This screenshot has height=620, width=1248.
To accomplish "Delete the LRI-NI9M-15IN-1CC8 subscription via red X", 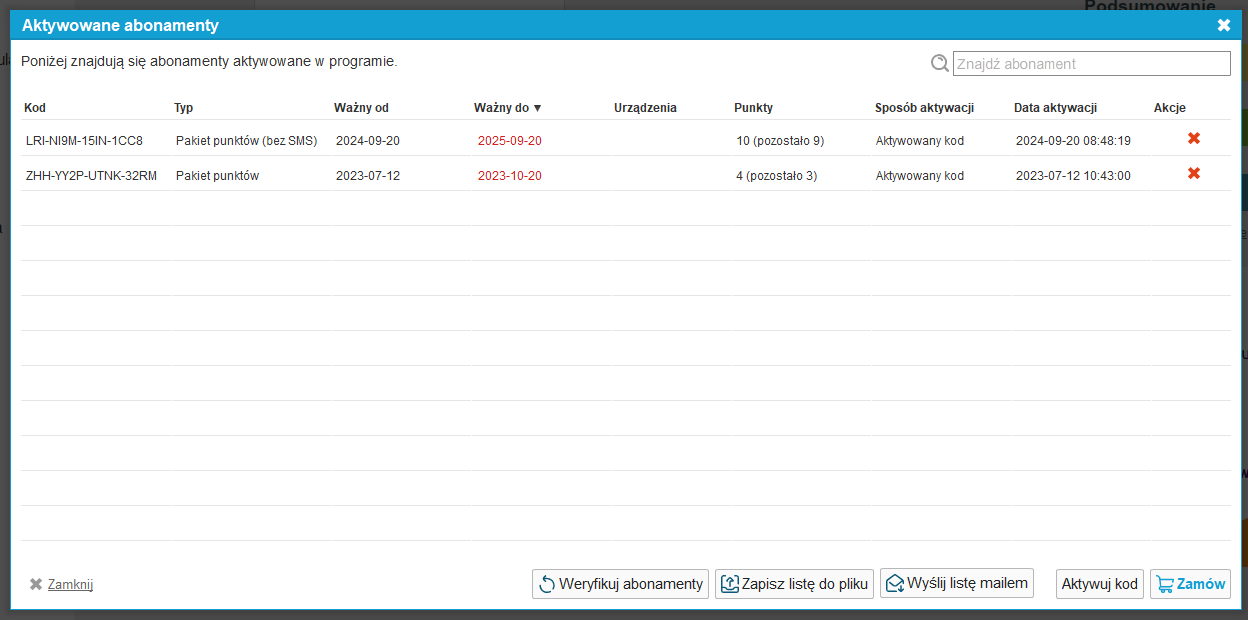I will pos(1193,139).
